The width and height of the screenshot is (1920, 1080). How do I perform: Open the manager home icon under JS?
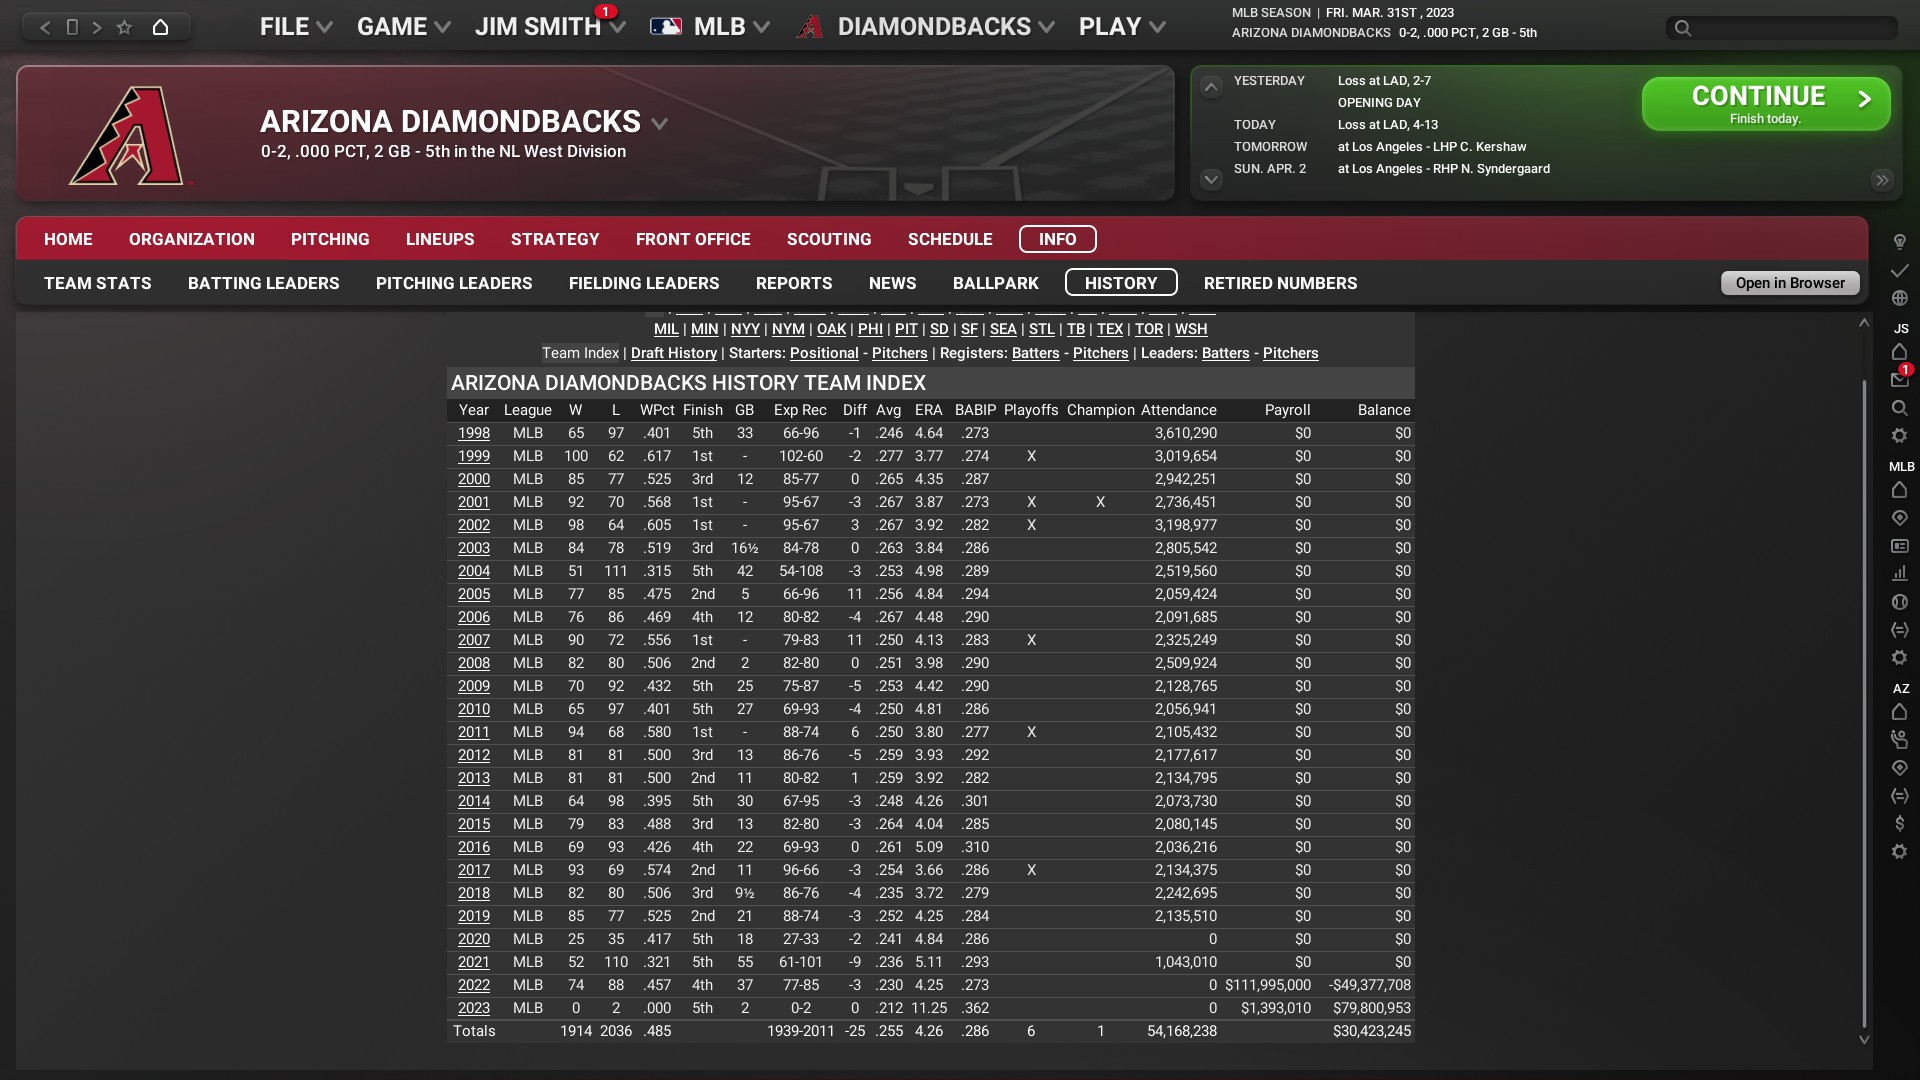point(1900,352)
